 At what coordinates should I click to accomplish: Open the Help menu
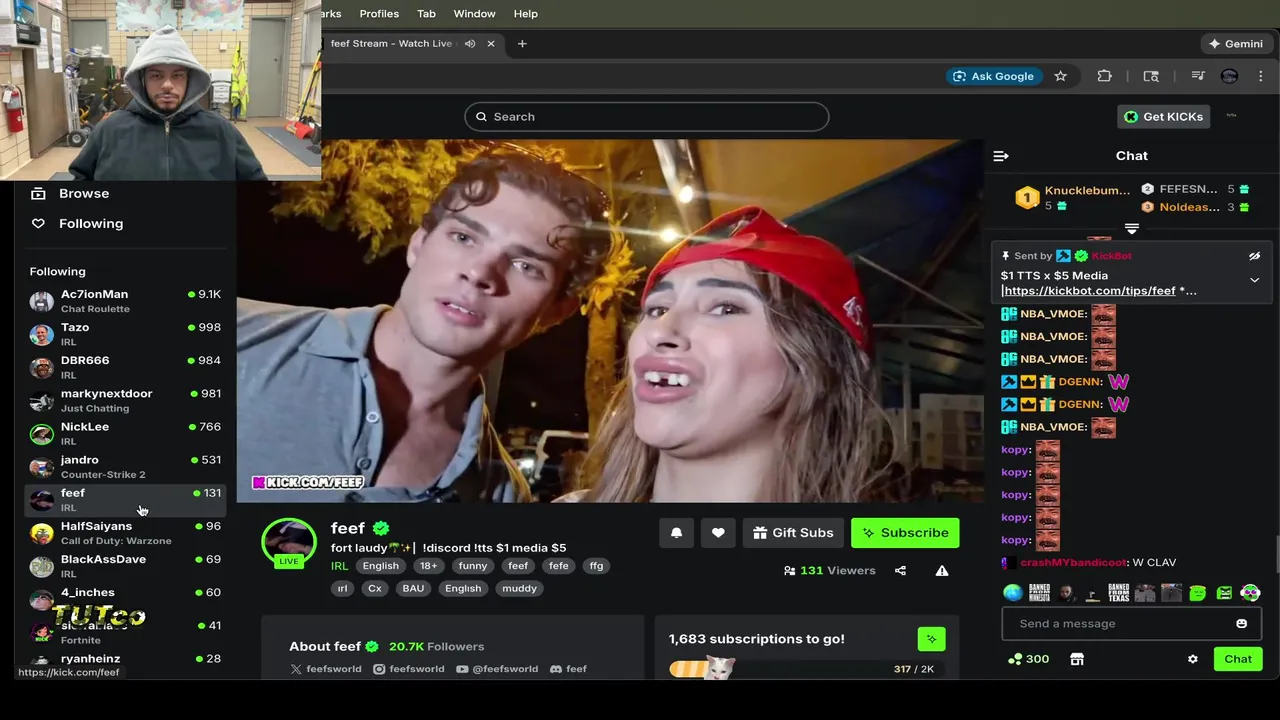point(526,14)
